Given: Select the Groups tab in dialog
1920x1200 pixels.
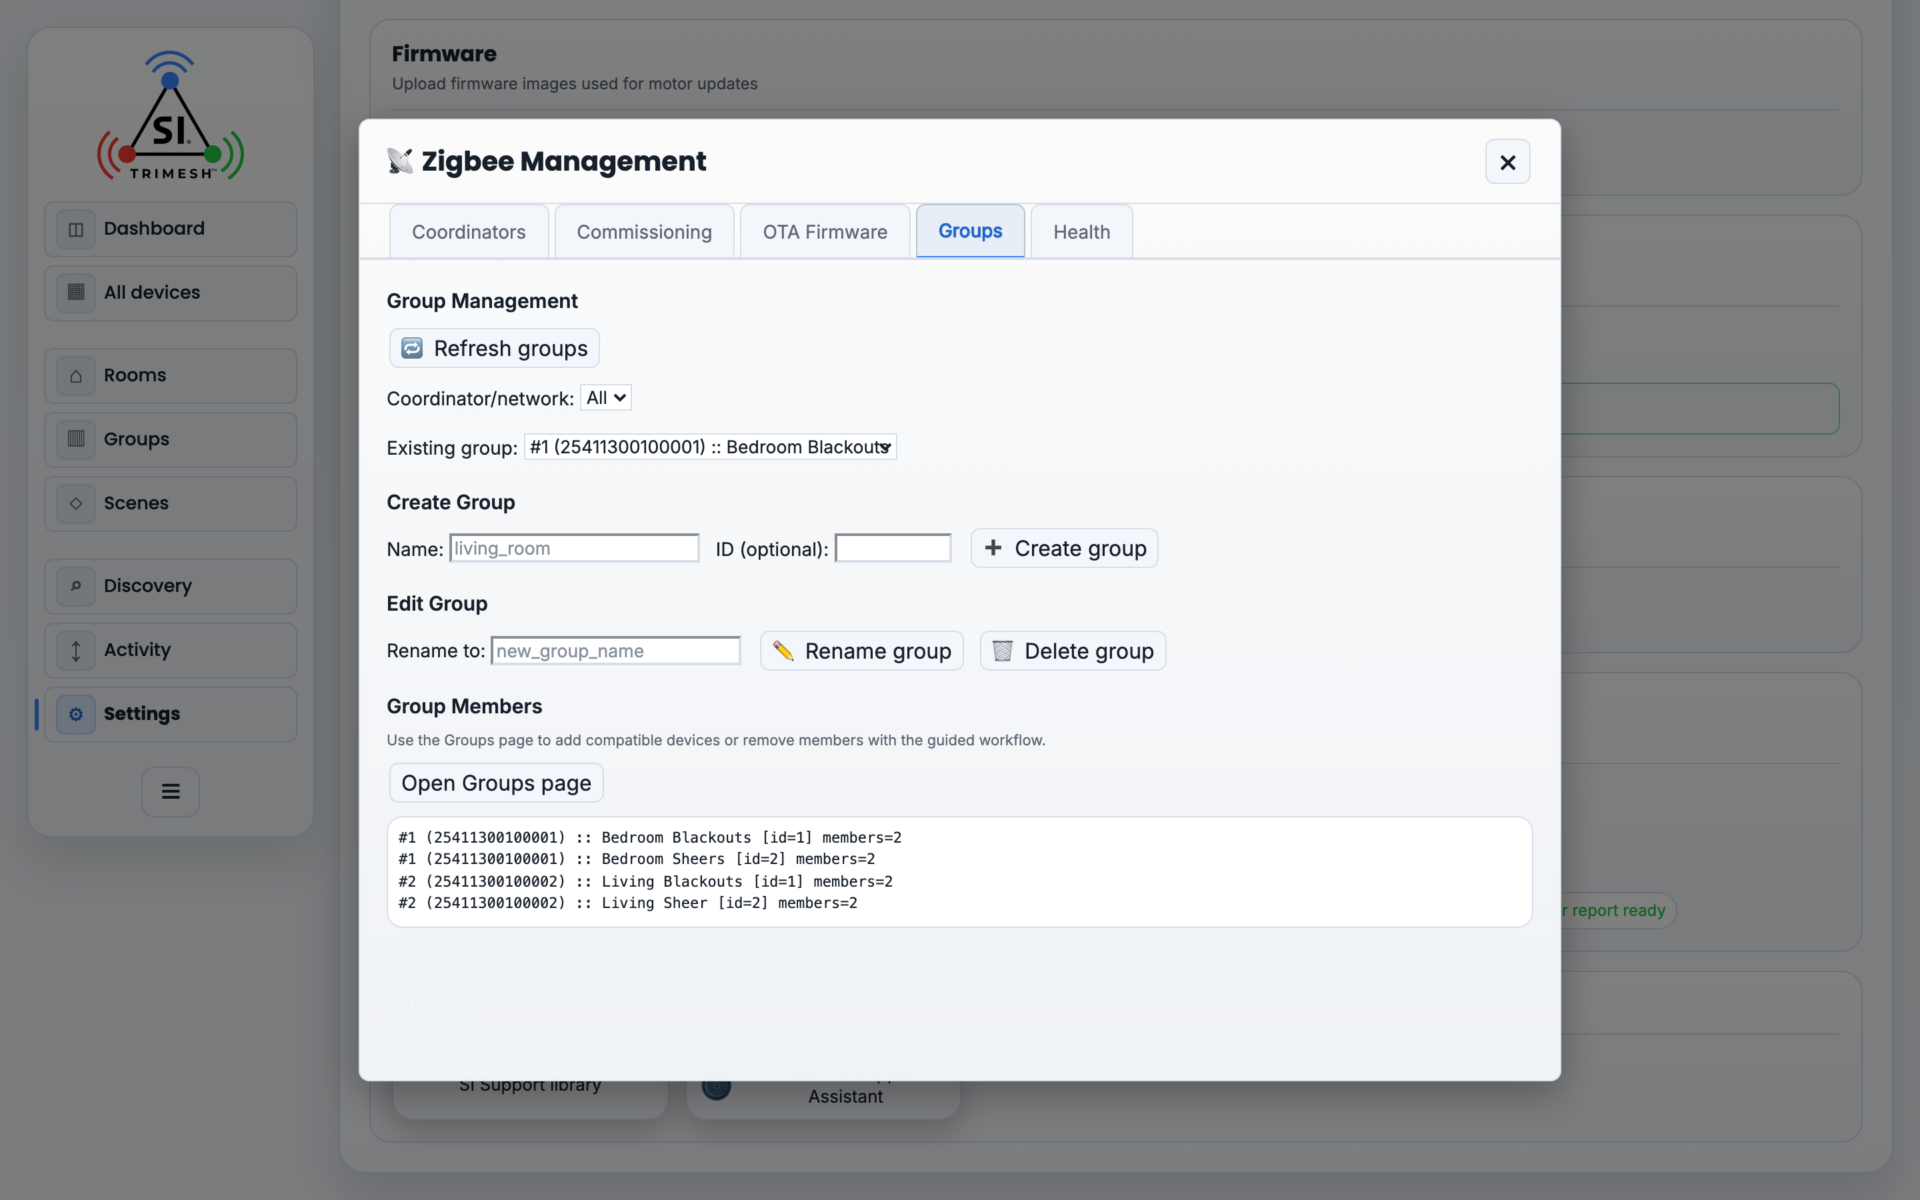Looking at the screenshot, I should click(970, 231).
